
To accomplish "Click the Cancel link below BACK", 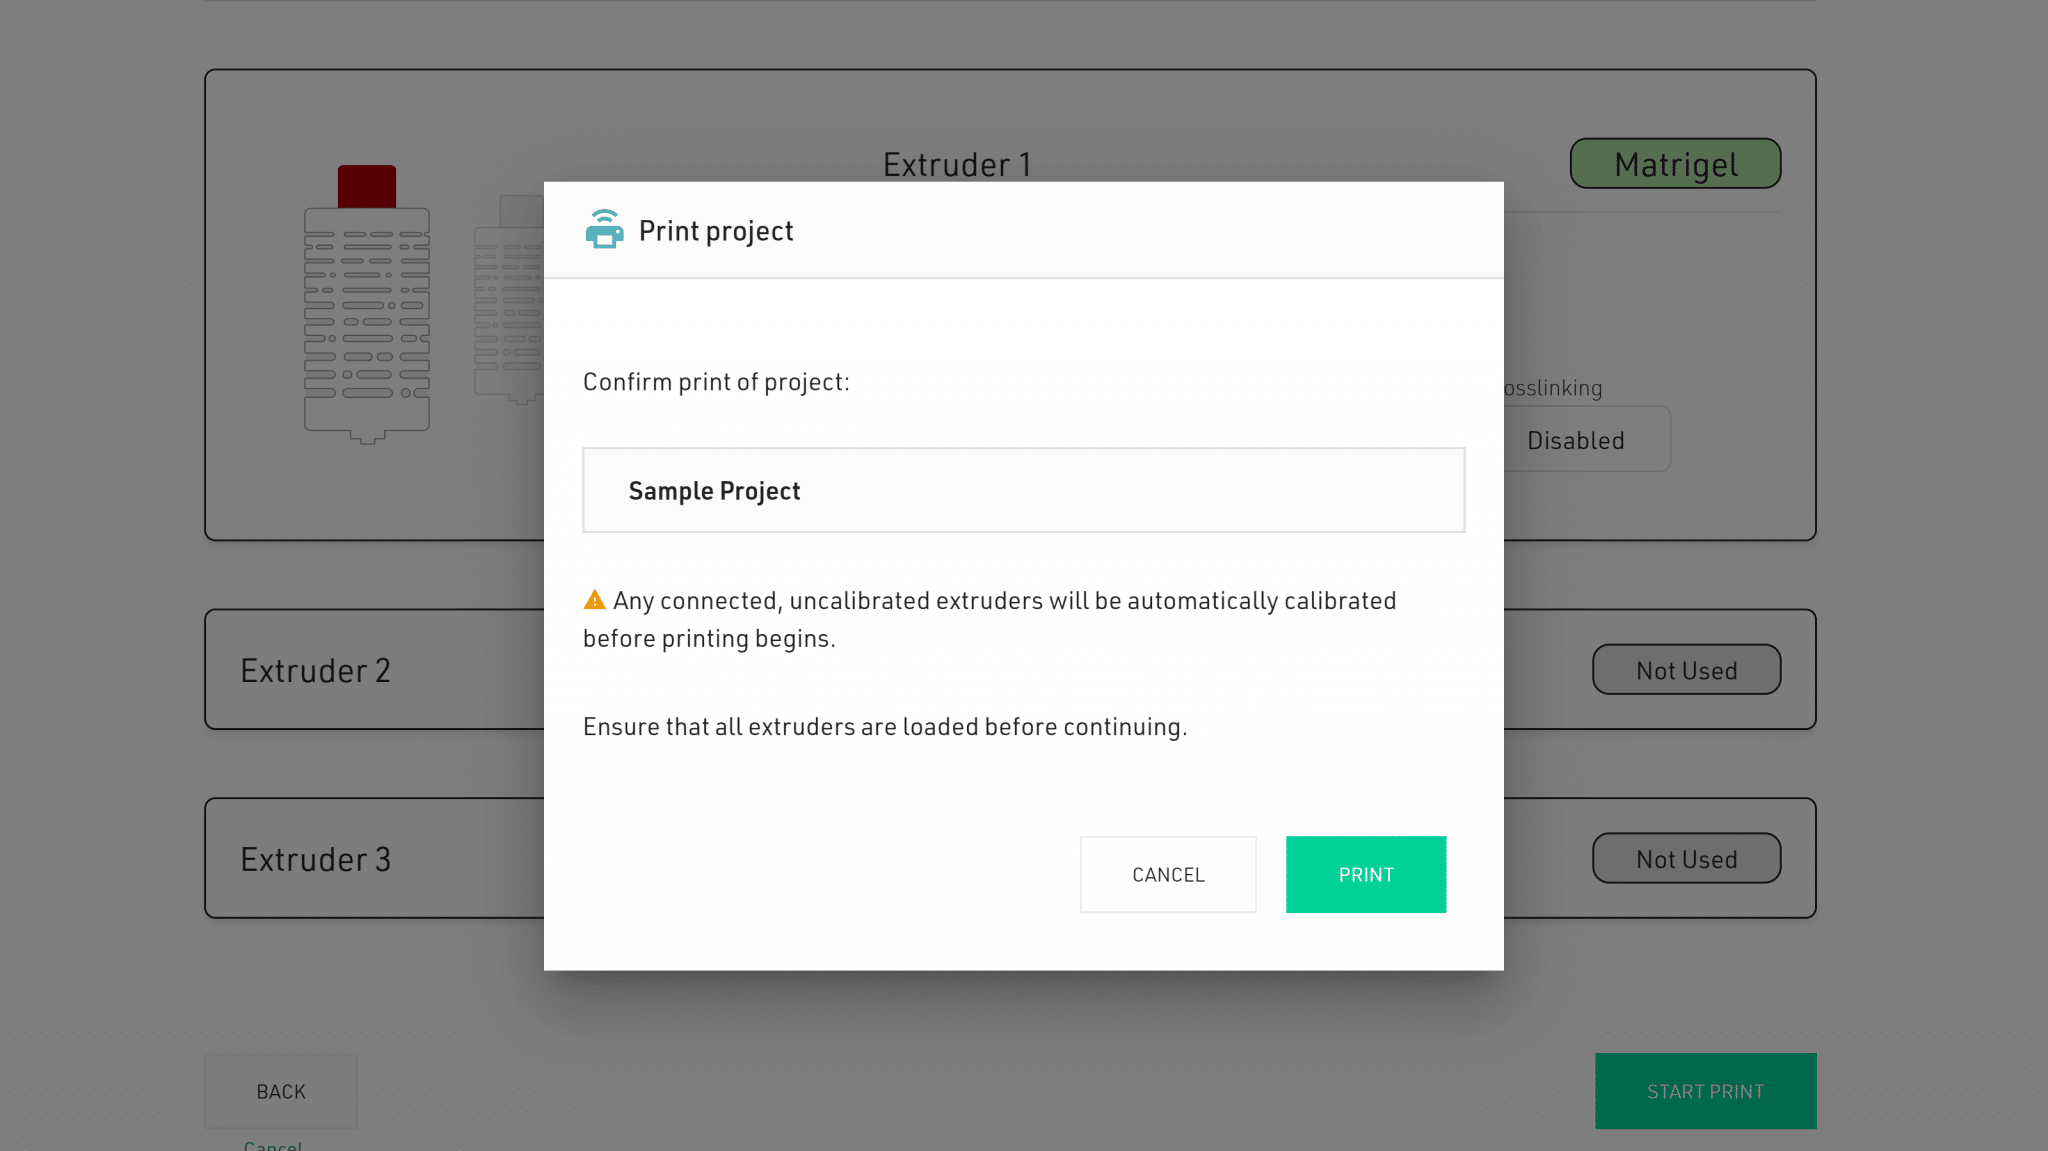I will 273,1146.
